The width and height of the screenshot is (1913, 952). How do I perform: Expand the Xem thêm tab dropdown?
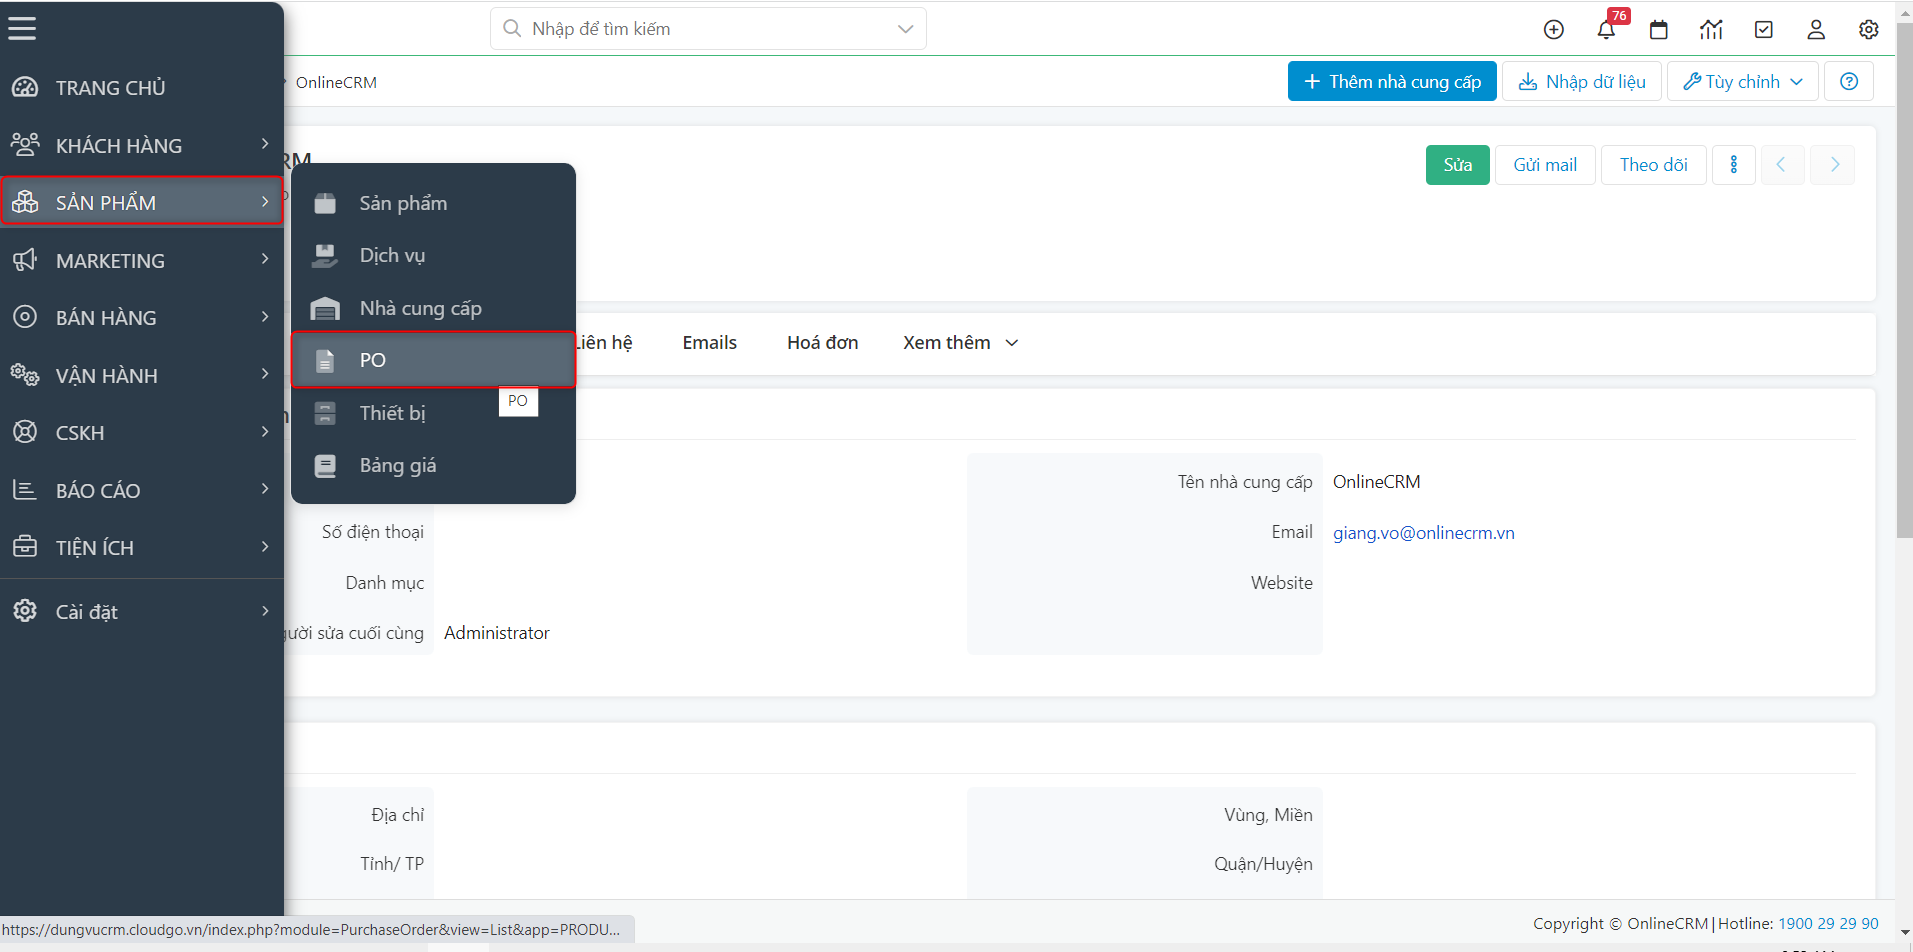click(960, 343)
